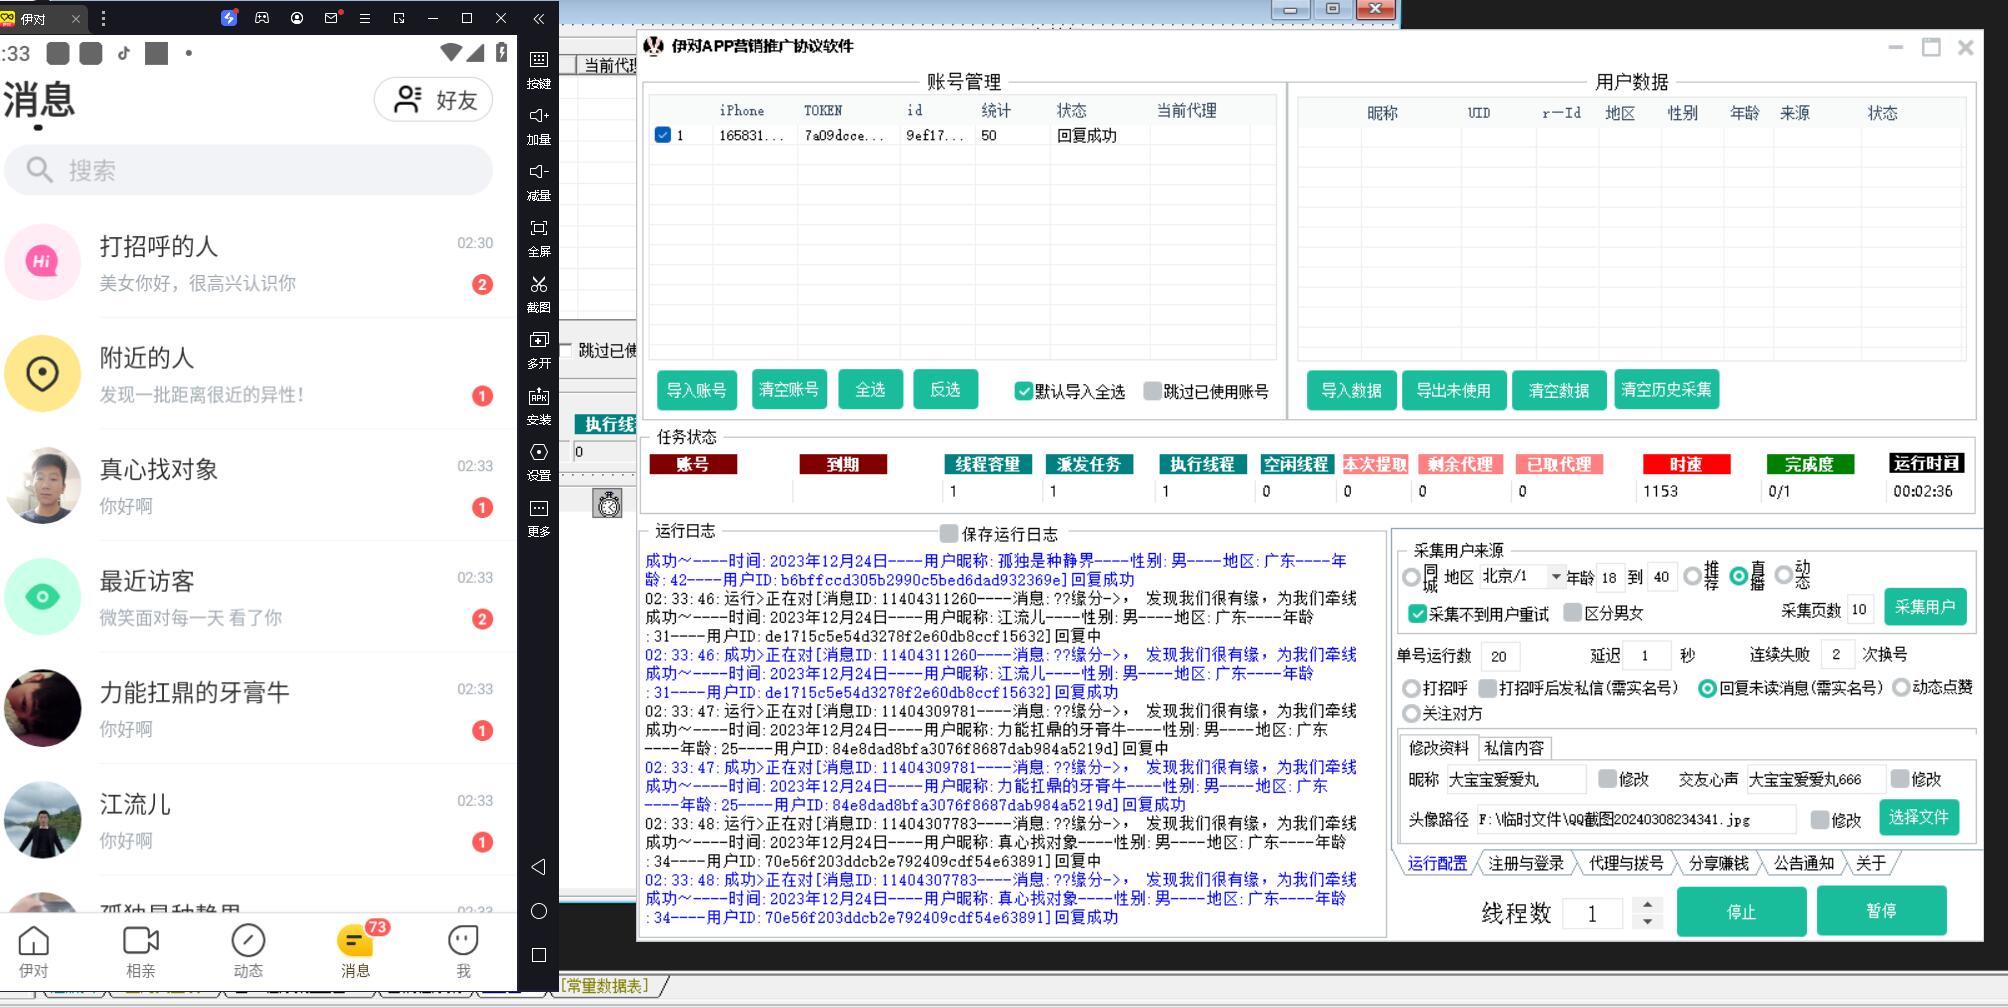Pause the task with 暂停

pos(1881,911)
